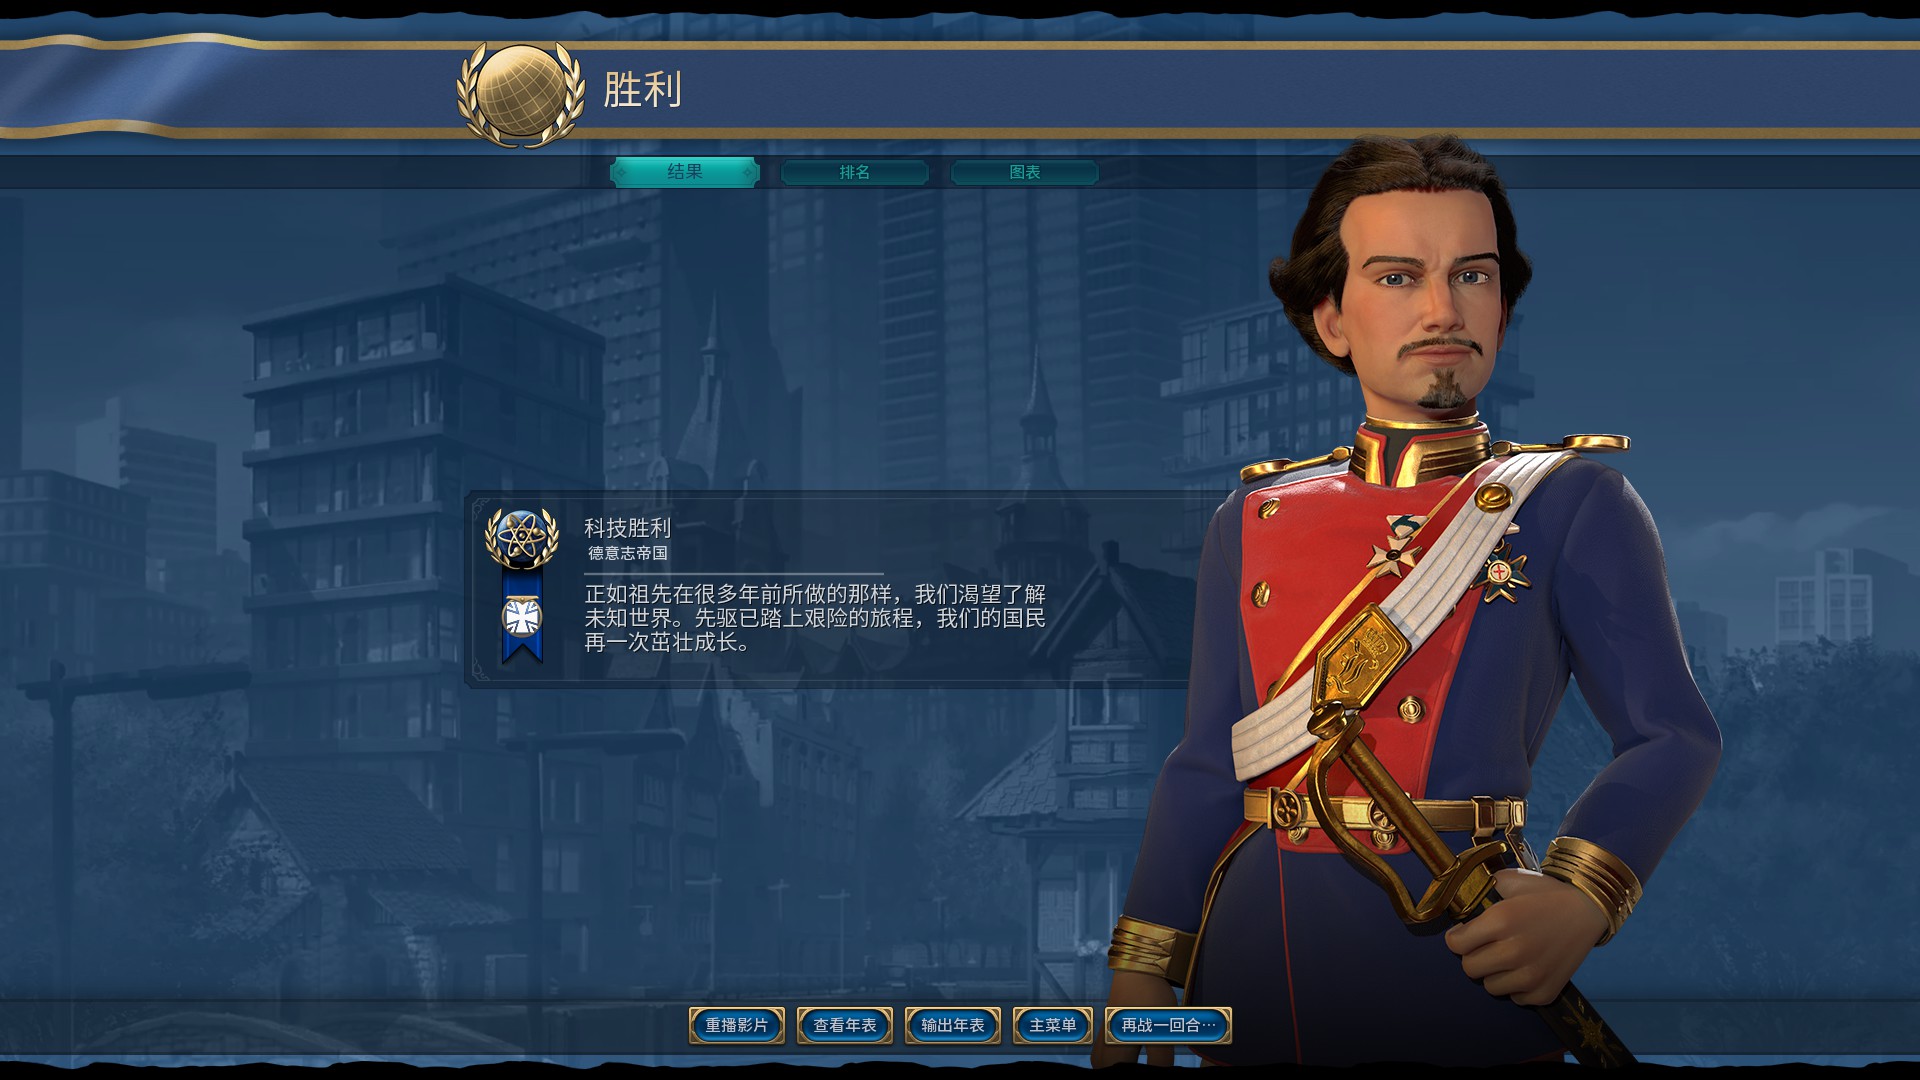The image size is (1920, 1080).
Task: Return to 主菜单
Action: 1053,1025
